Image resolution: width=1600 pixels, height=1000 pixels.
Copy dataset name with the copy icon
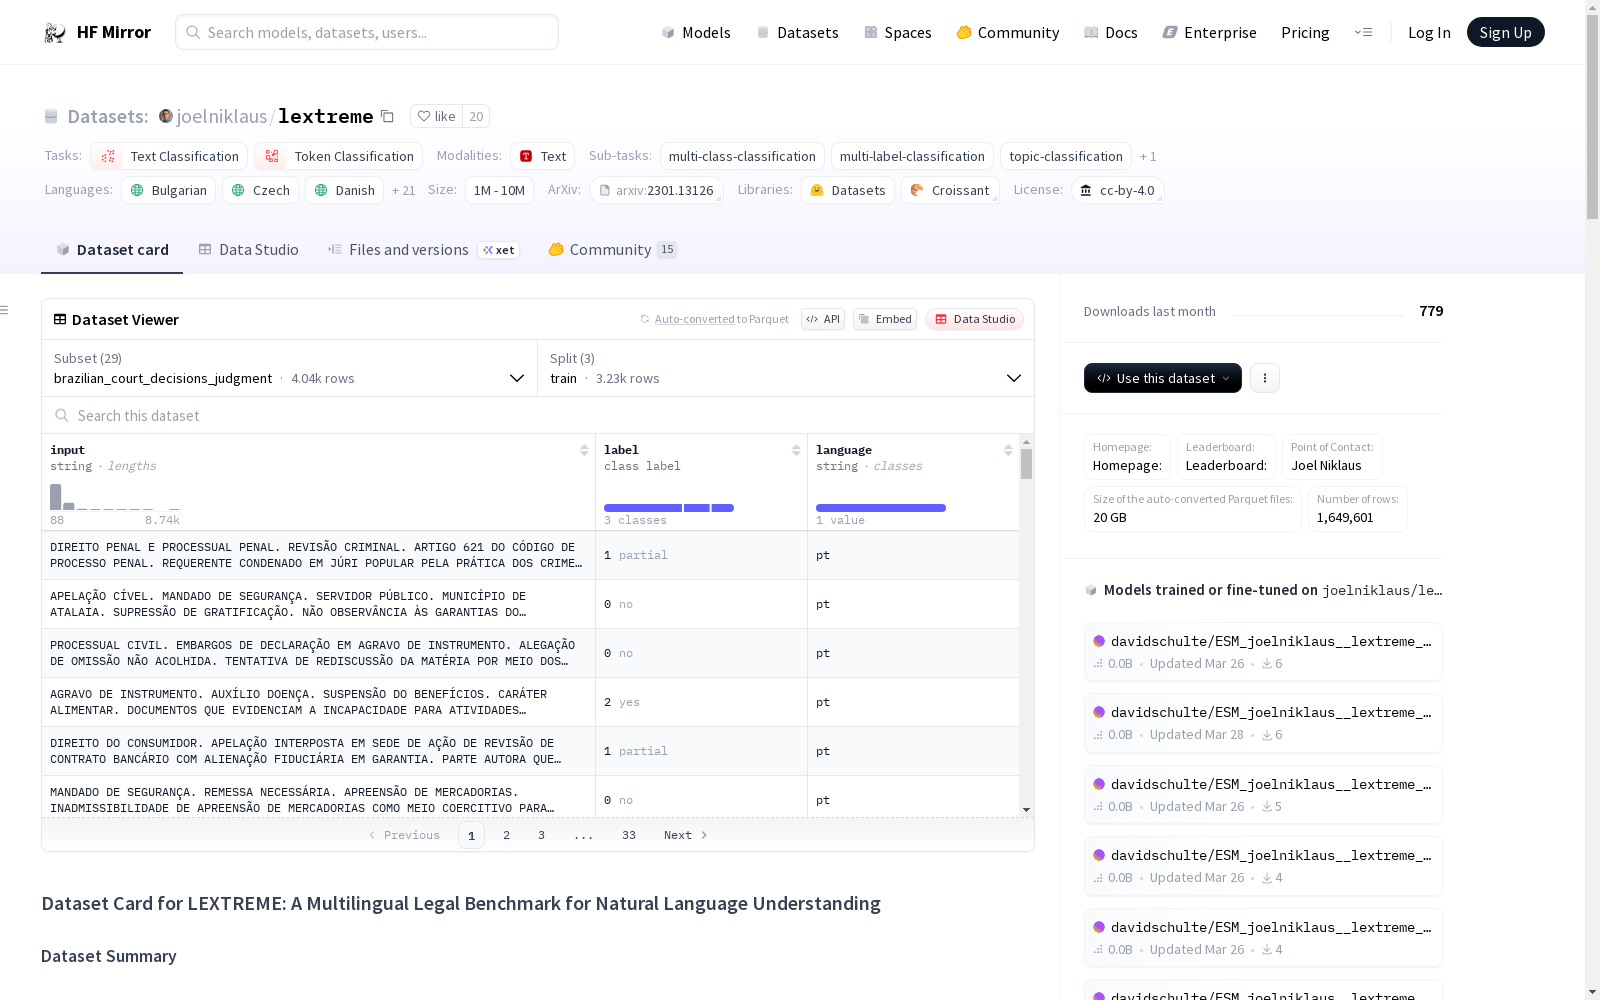click(x=387, y=117)
